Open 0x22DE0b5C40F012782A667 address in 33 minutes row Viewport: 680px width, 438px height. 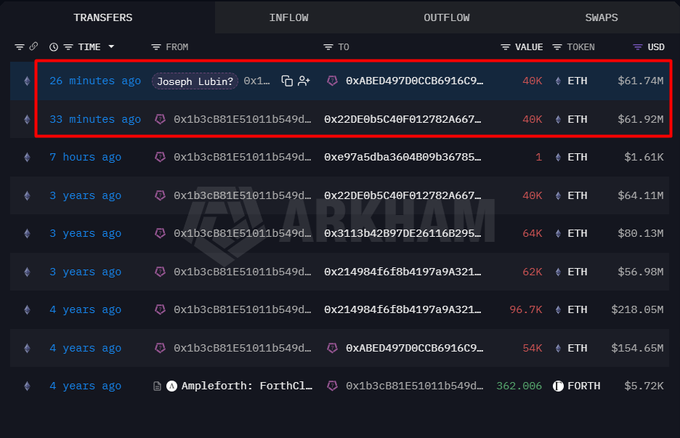point(402,119)
